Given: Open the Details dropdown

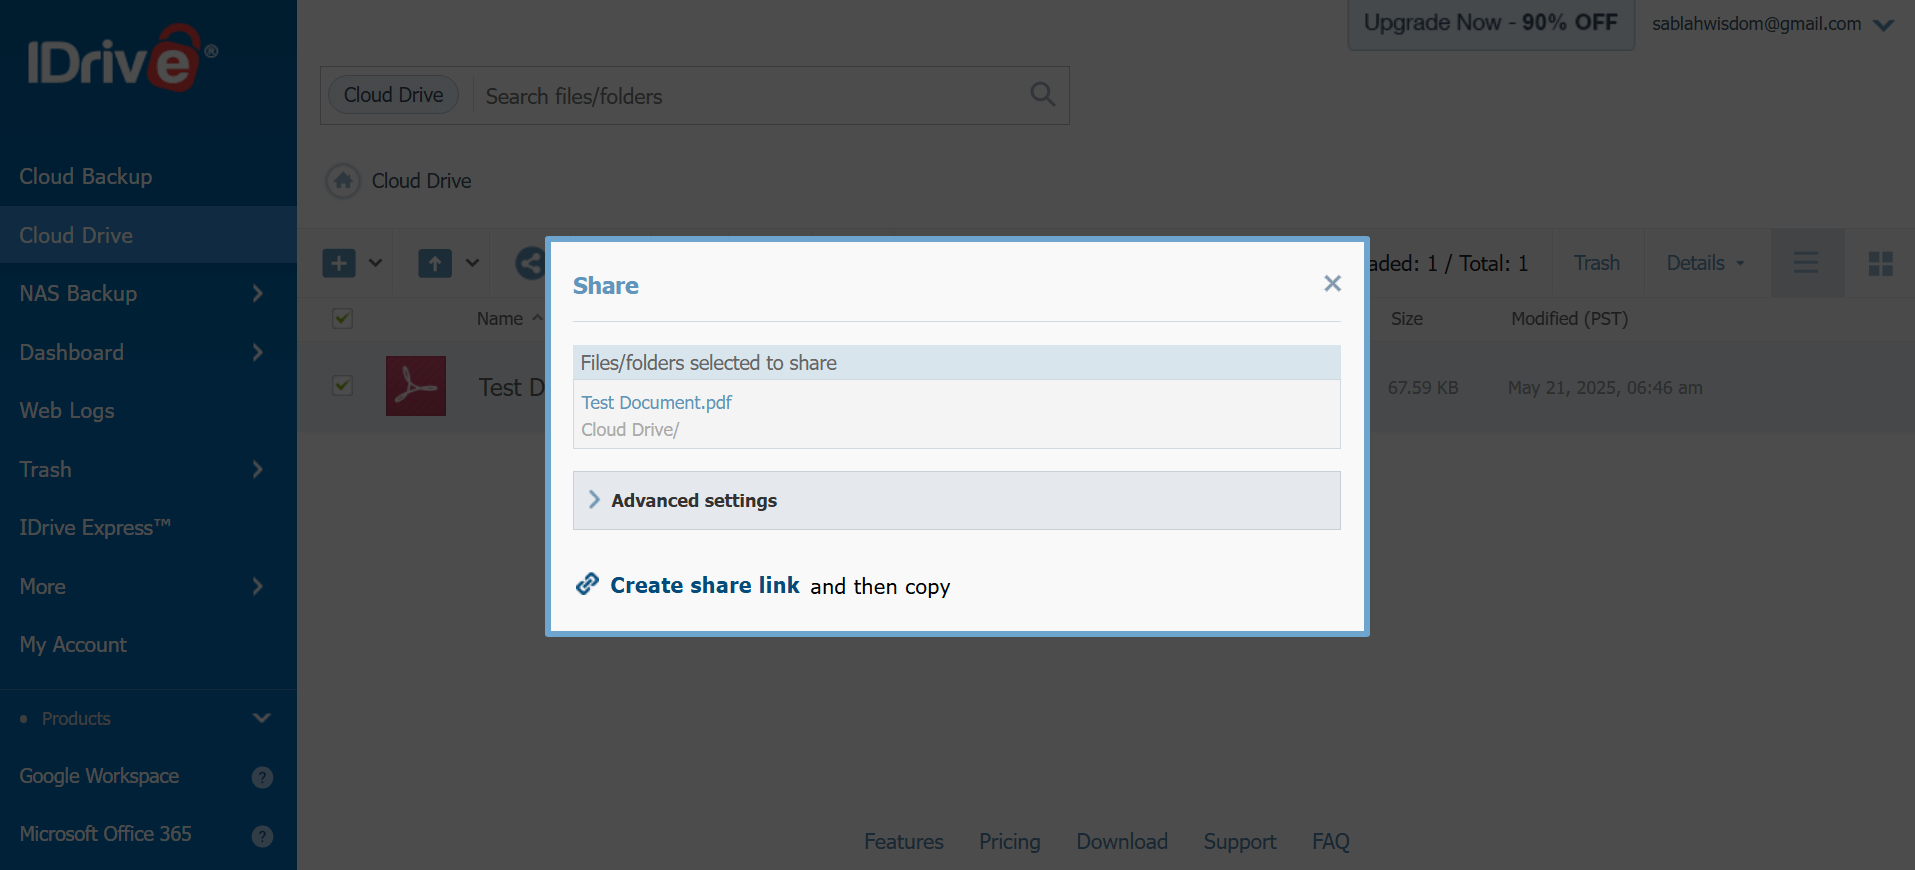Looking at the screenshot, I should (x=1705, y=262).
